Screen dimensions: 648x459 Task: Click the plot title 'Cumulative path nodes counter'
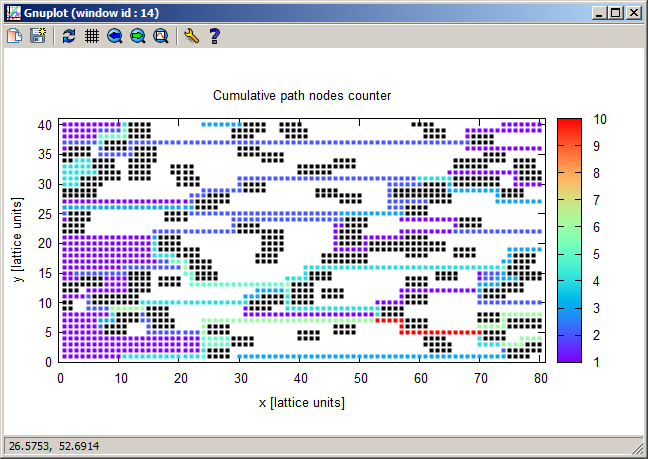point(302,95)
